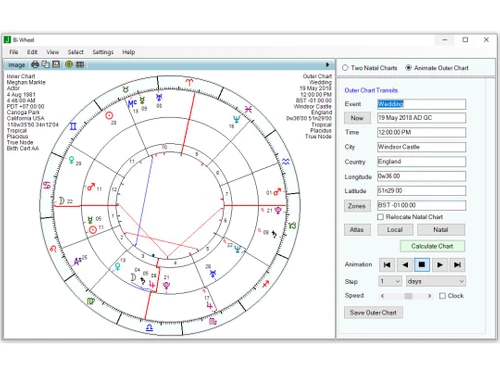
Task: Open the Edit menu
Action: [x=32, y=52]
